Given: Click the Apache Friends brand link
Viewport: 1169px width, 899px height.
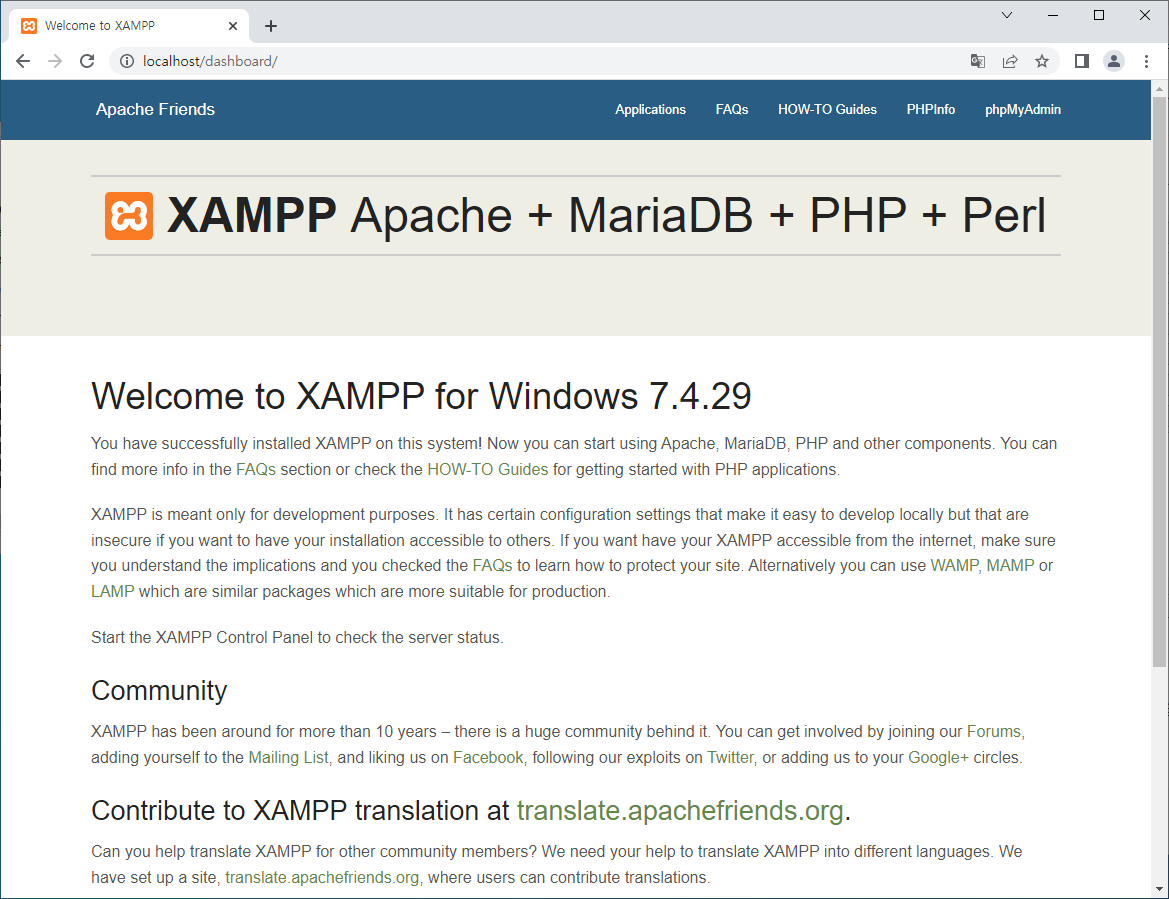Looking at the screenshot, I should click(x=155, y=110).
